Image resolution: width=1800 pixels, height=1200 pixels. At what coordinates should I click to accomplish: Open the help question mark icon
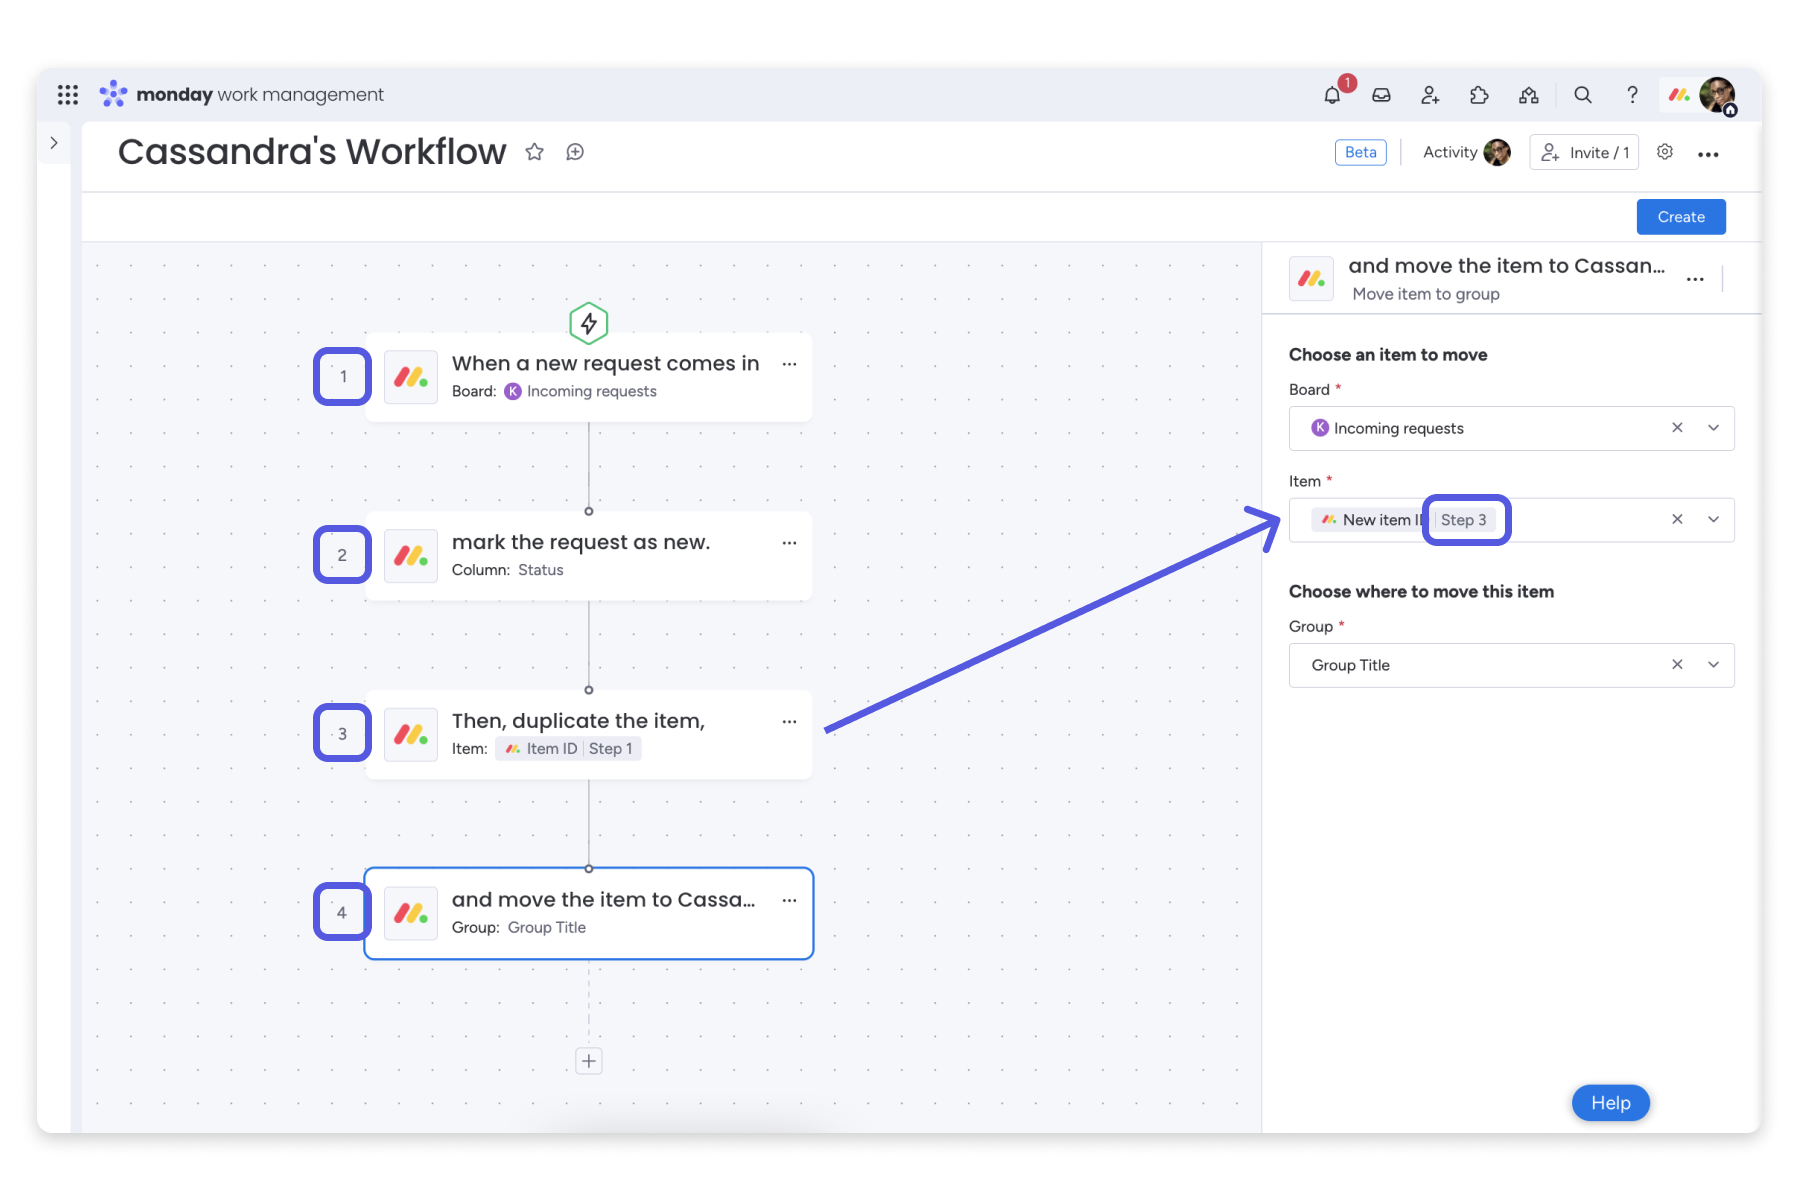(1631, 94)
